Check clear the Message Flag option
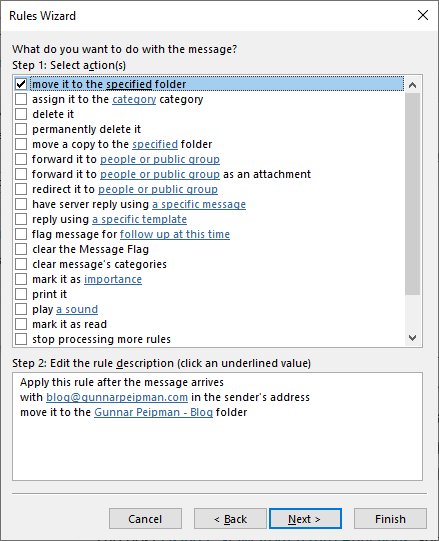The width and height of the screenshot is (439, 541). pyautogui.click(x=21, y=249)
